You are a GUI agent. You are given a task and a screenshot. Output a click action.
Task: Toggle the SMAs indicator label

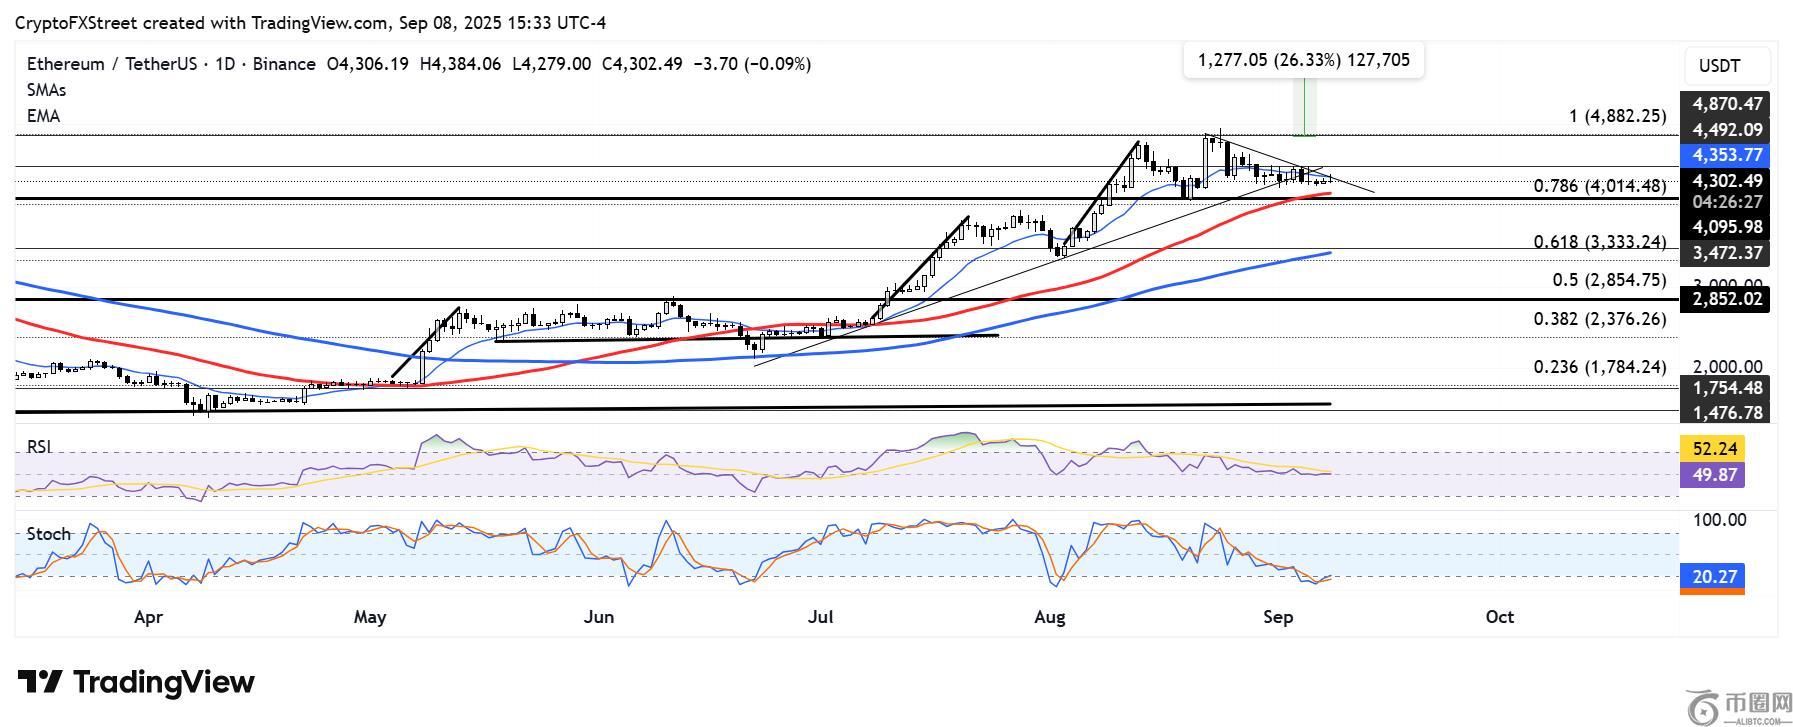46,90
